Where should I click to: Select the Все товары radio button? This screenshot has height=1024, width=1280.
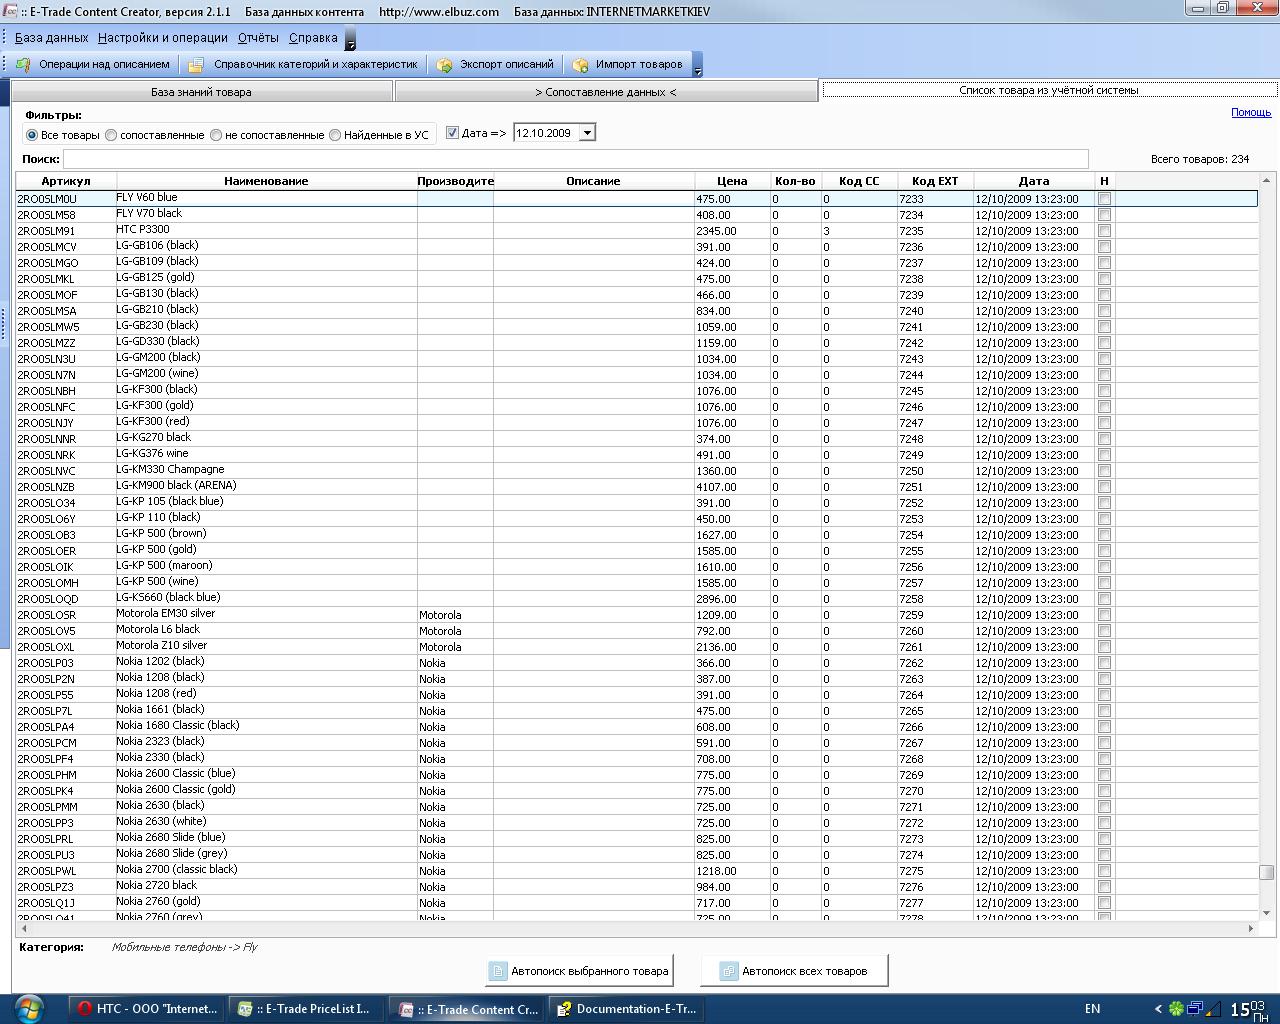pyautogui.click(x=32, y=135)
